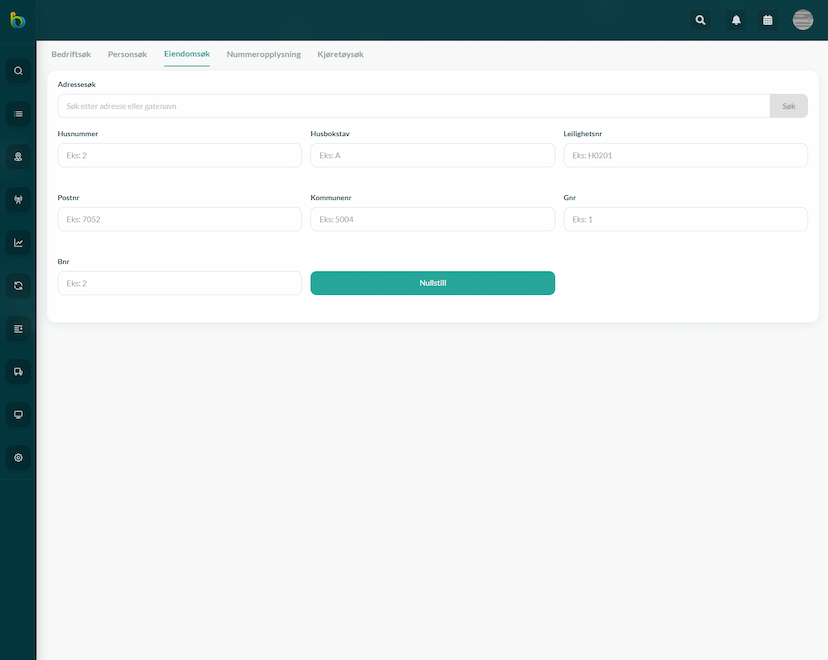Switch to the Bedriftsøk tab
828x660 pixels.
[x=71, y=54]
